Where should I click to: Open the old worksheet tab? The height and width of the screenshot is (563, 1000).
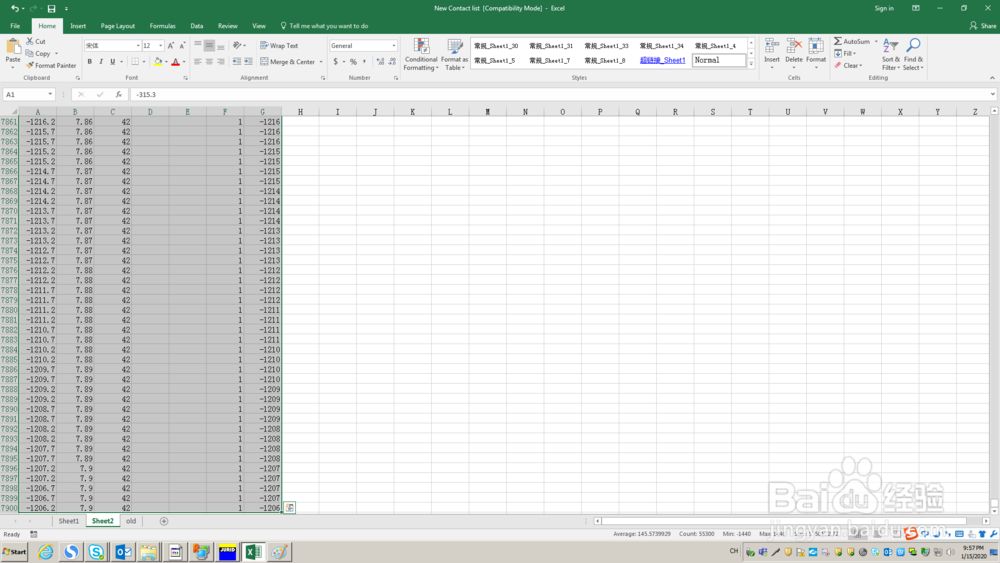click(x=131, y=521)
